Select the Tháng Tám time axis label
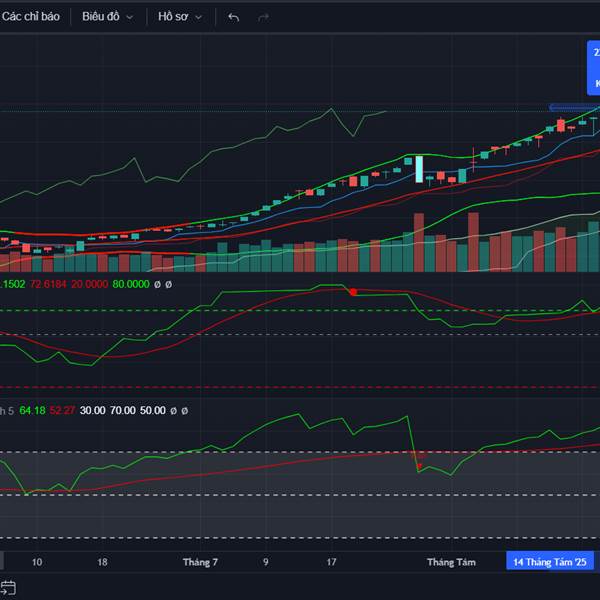The height and width of the screenshot is (600, 600). point(451,562)
